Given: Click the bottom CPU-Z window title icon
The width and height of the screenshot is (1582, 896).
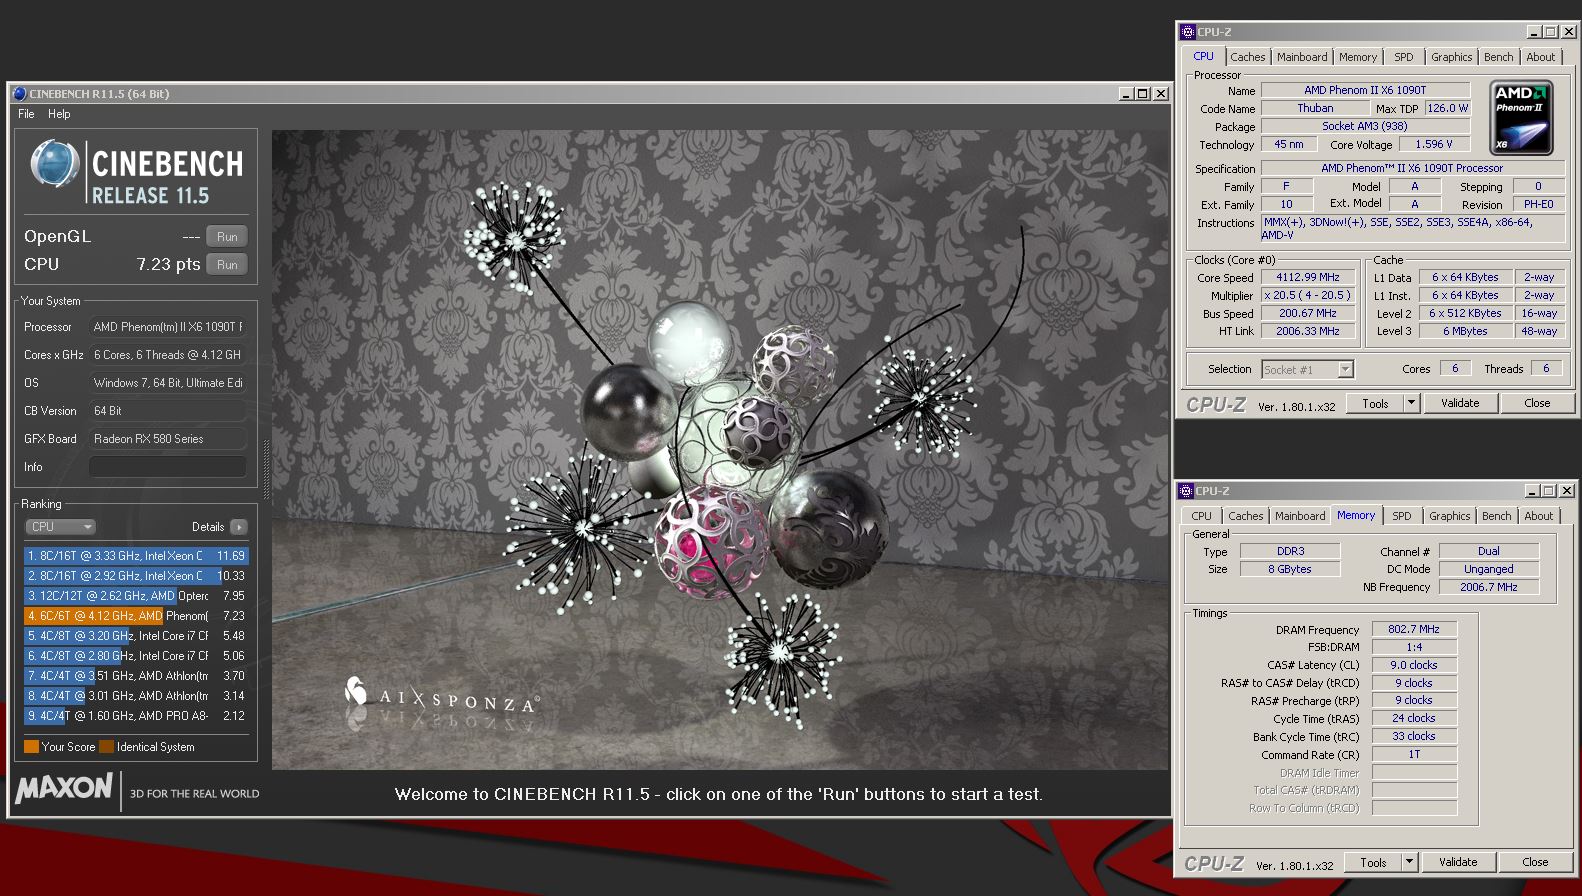Looking at the screenshot, I should [1186, 491].
